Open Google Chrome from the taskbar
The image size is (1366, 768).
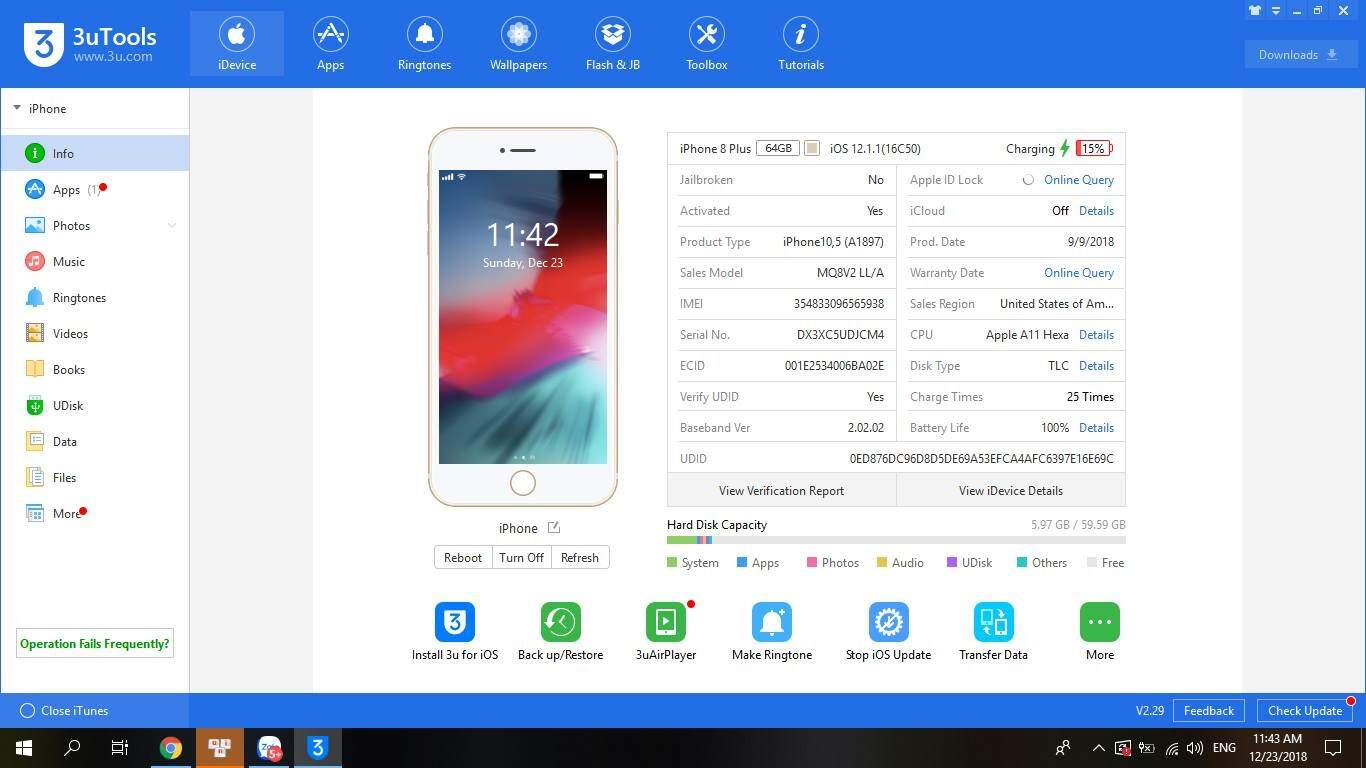point(171,748)
